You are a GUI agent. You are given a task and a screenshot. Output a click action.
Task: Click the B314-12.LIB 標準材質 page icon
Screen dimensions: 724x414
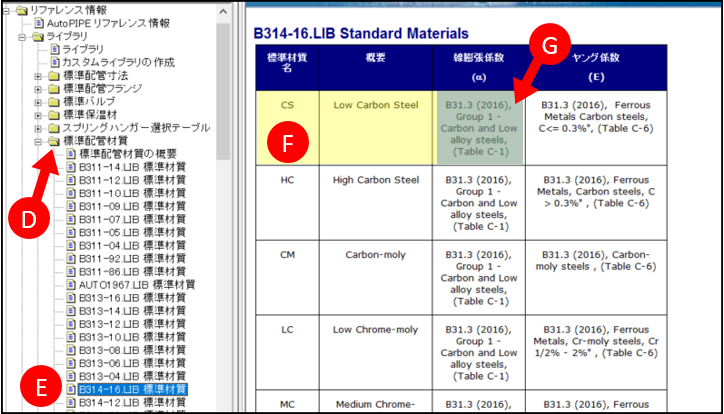tap(71, 402)
